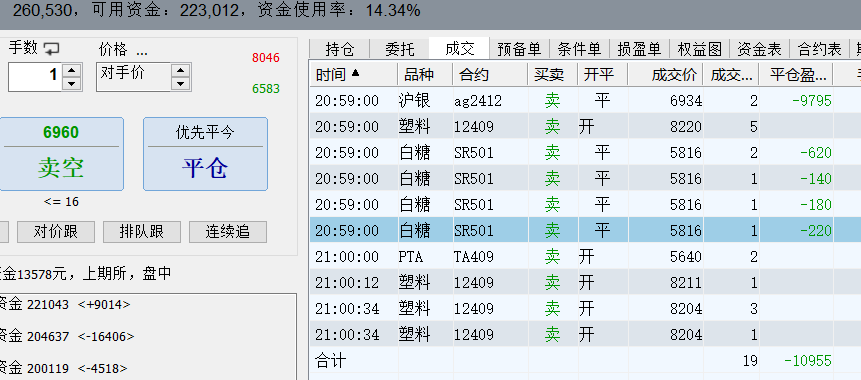Select the 塑料 row at 21:00:12
The width and height of the screenshot is (861, 380).
[x=585, y=282]
